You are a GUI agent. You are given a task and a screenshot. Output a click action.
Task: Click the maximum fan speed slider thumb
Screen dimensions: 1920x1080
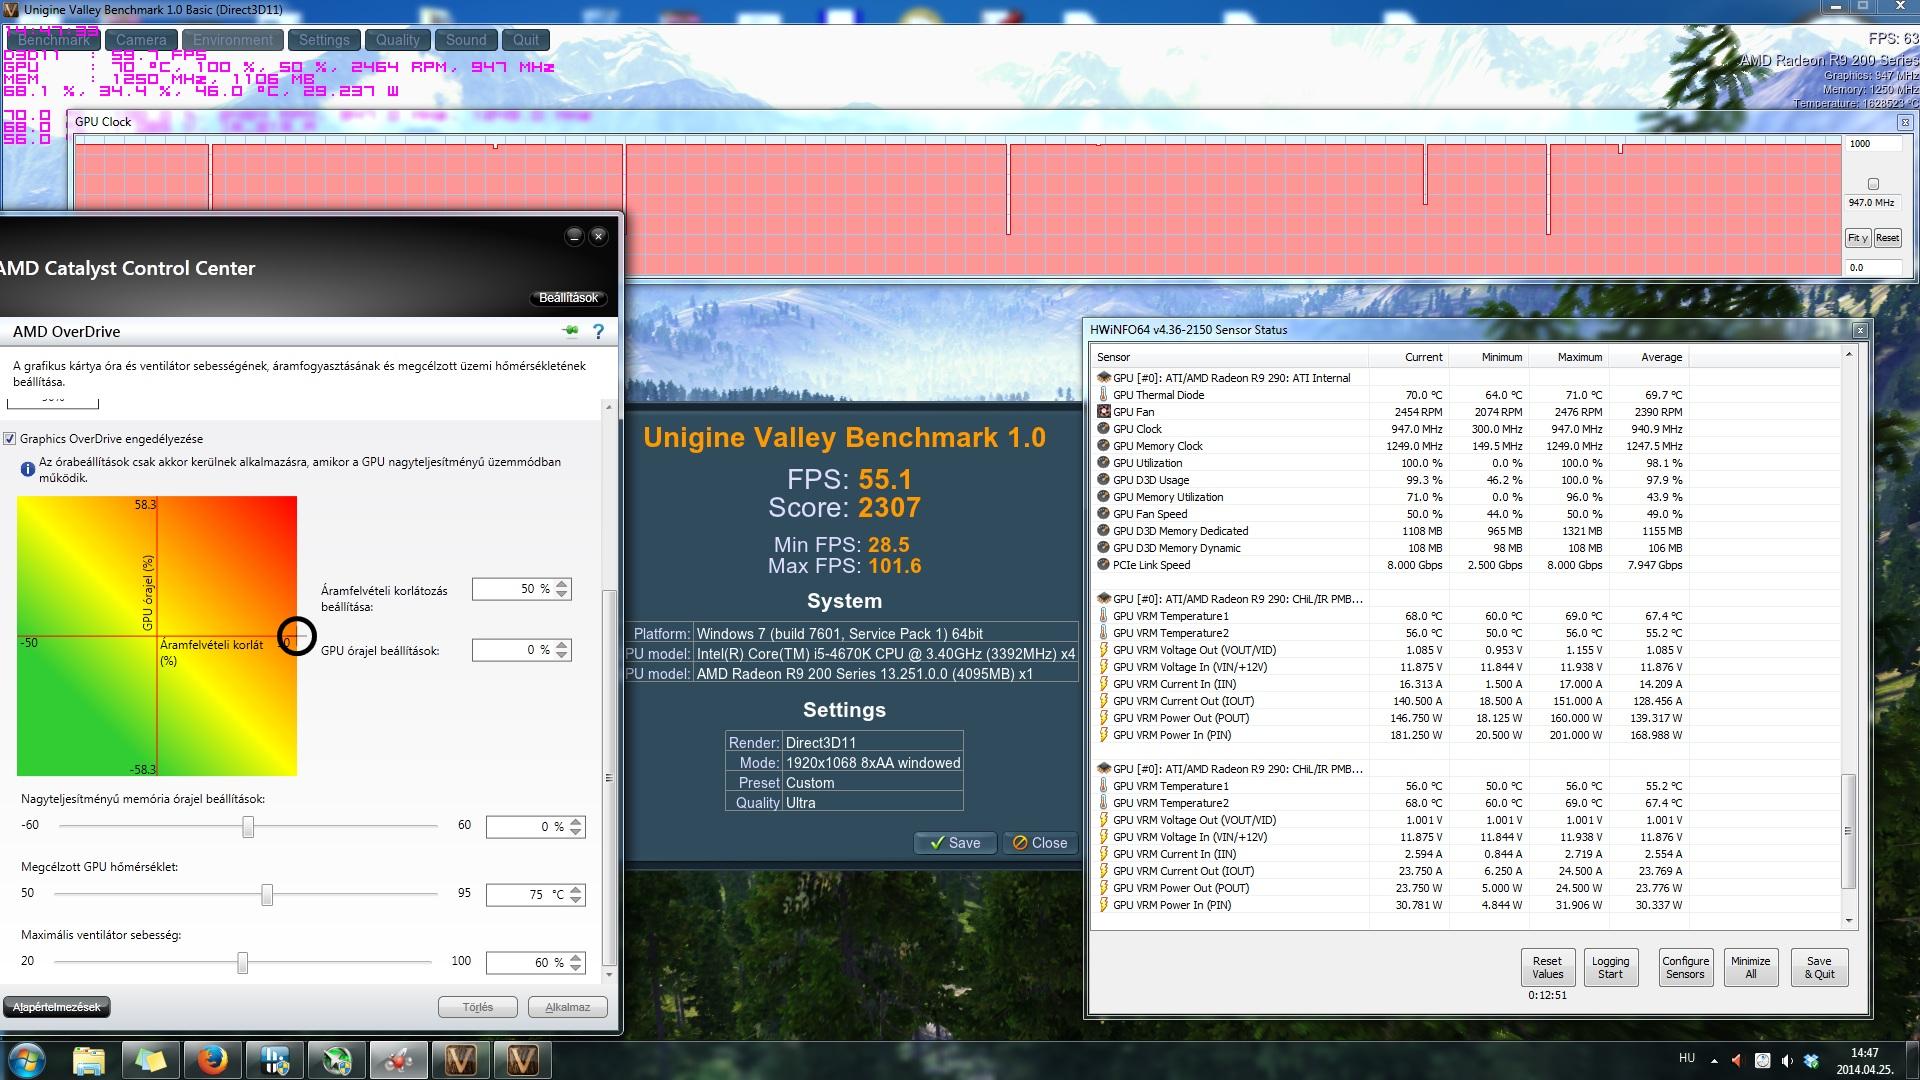(x=242, y=963)
